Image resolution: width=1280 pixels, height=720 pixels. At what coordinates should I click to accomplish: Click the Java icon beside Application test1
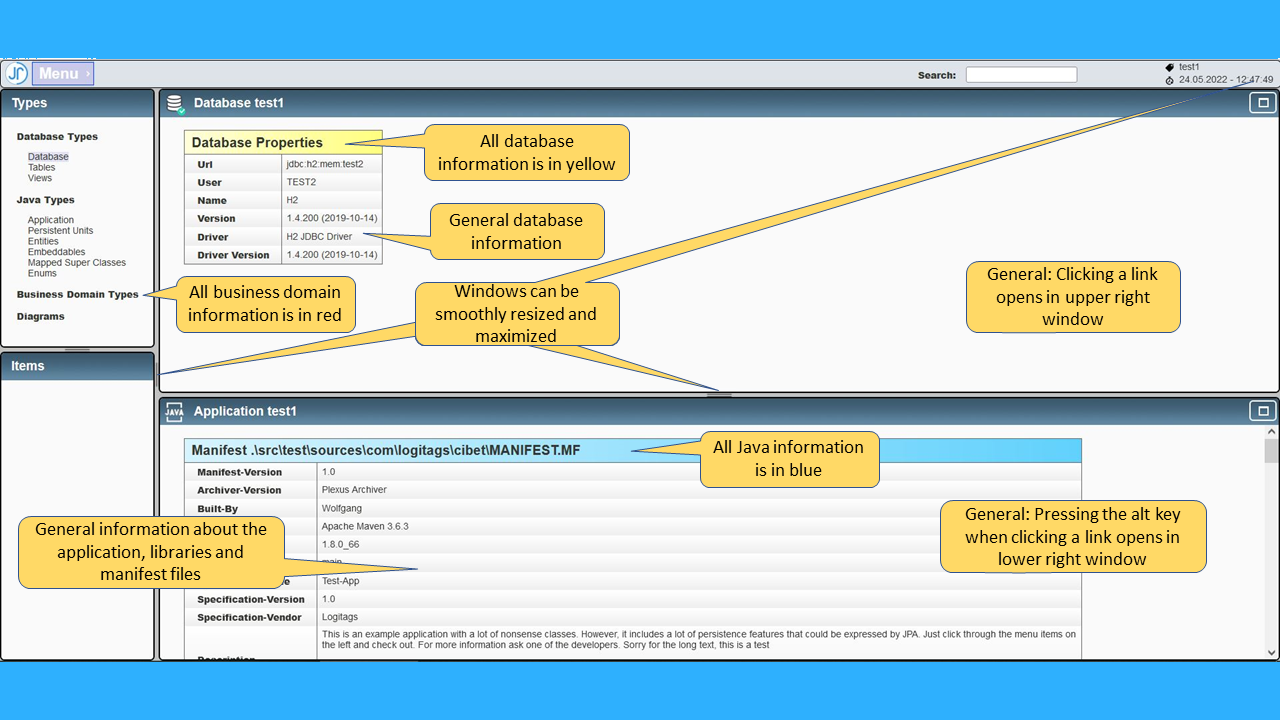point(174,411)
